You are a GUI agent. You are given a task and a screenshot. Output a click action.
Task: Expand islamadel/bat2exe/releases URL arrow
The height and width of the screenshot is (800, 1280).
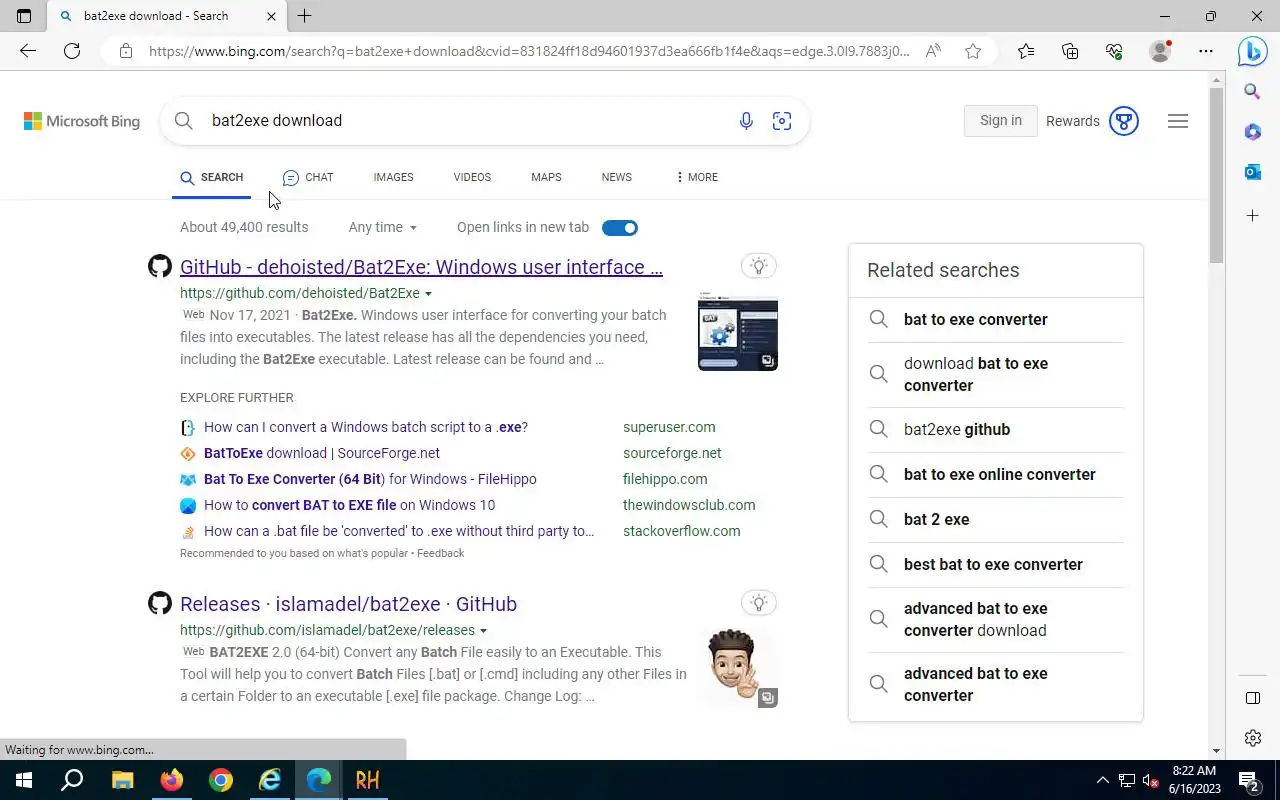tap(484, 631)
